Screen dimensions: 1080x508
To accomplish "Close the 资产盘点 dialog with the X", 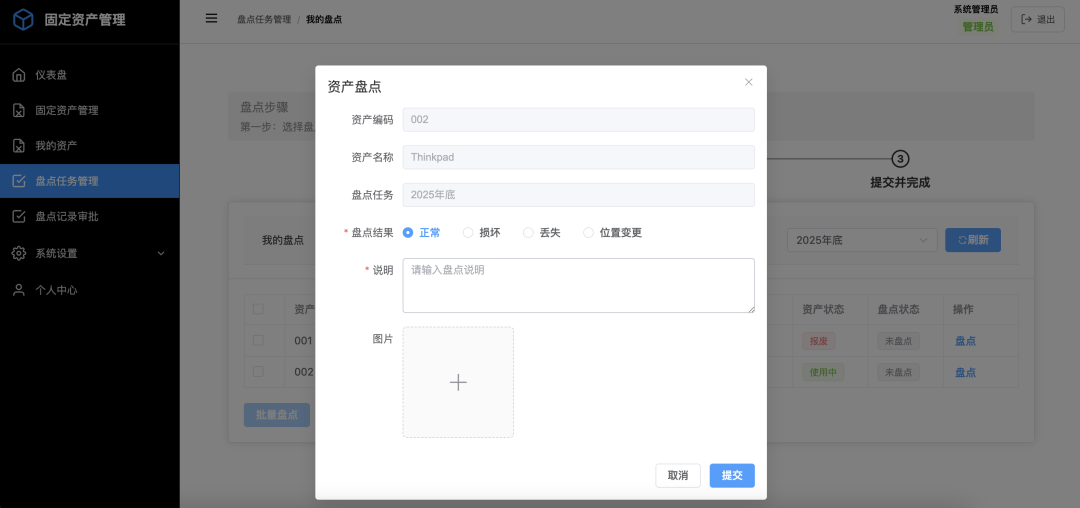I will [749, 82].
